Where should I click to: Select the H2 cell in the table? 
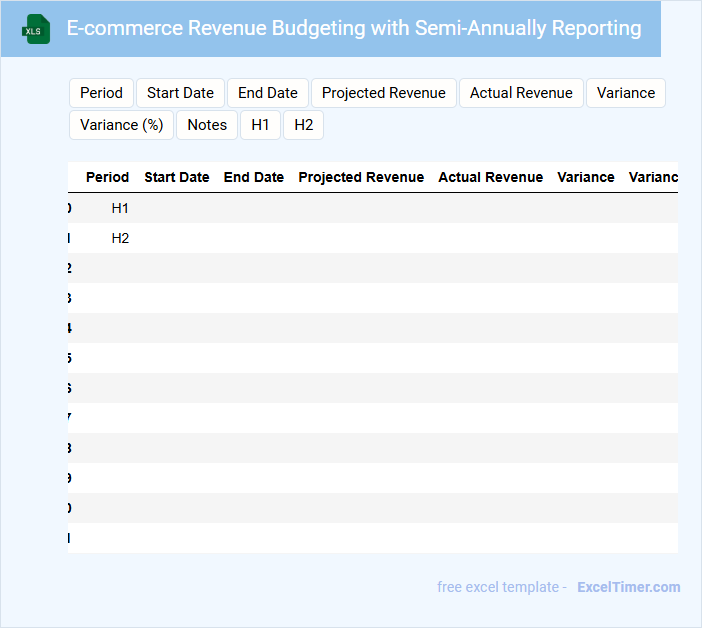(x=120, y=238)
